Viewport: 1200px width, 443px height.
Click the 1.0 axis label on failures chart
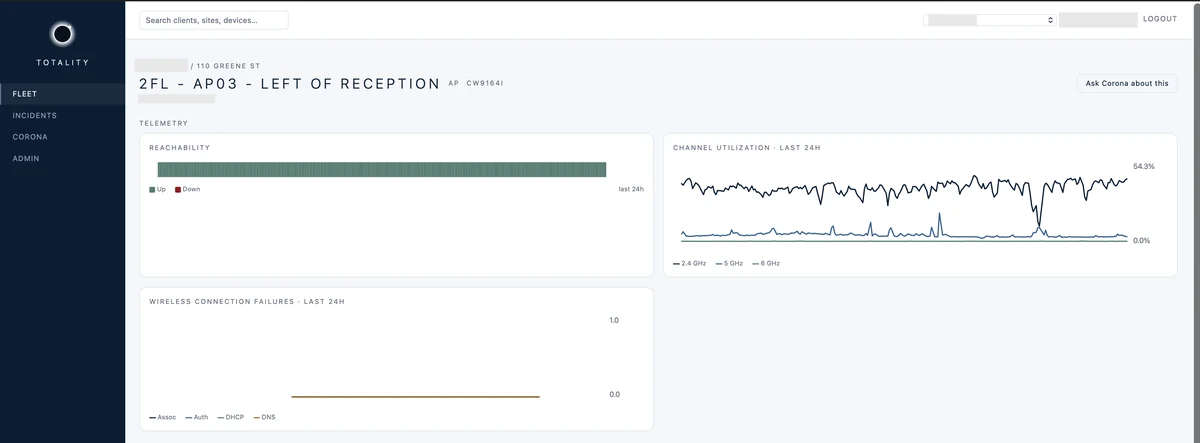[614, 320]
